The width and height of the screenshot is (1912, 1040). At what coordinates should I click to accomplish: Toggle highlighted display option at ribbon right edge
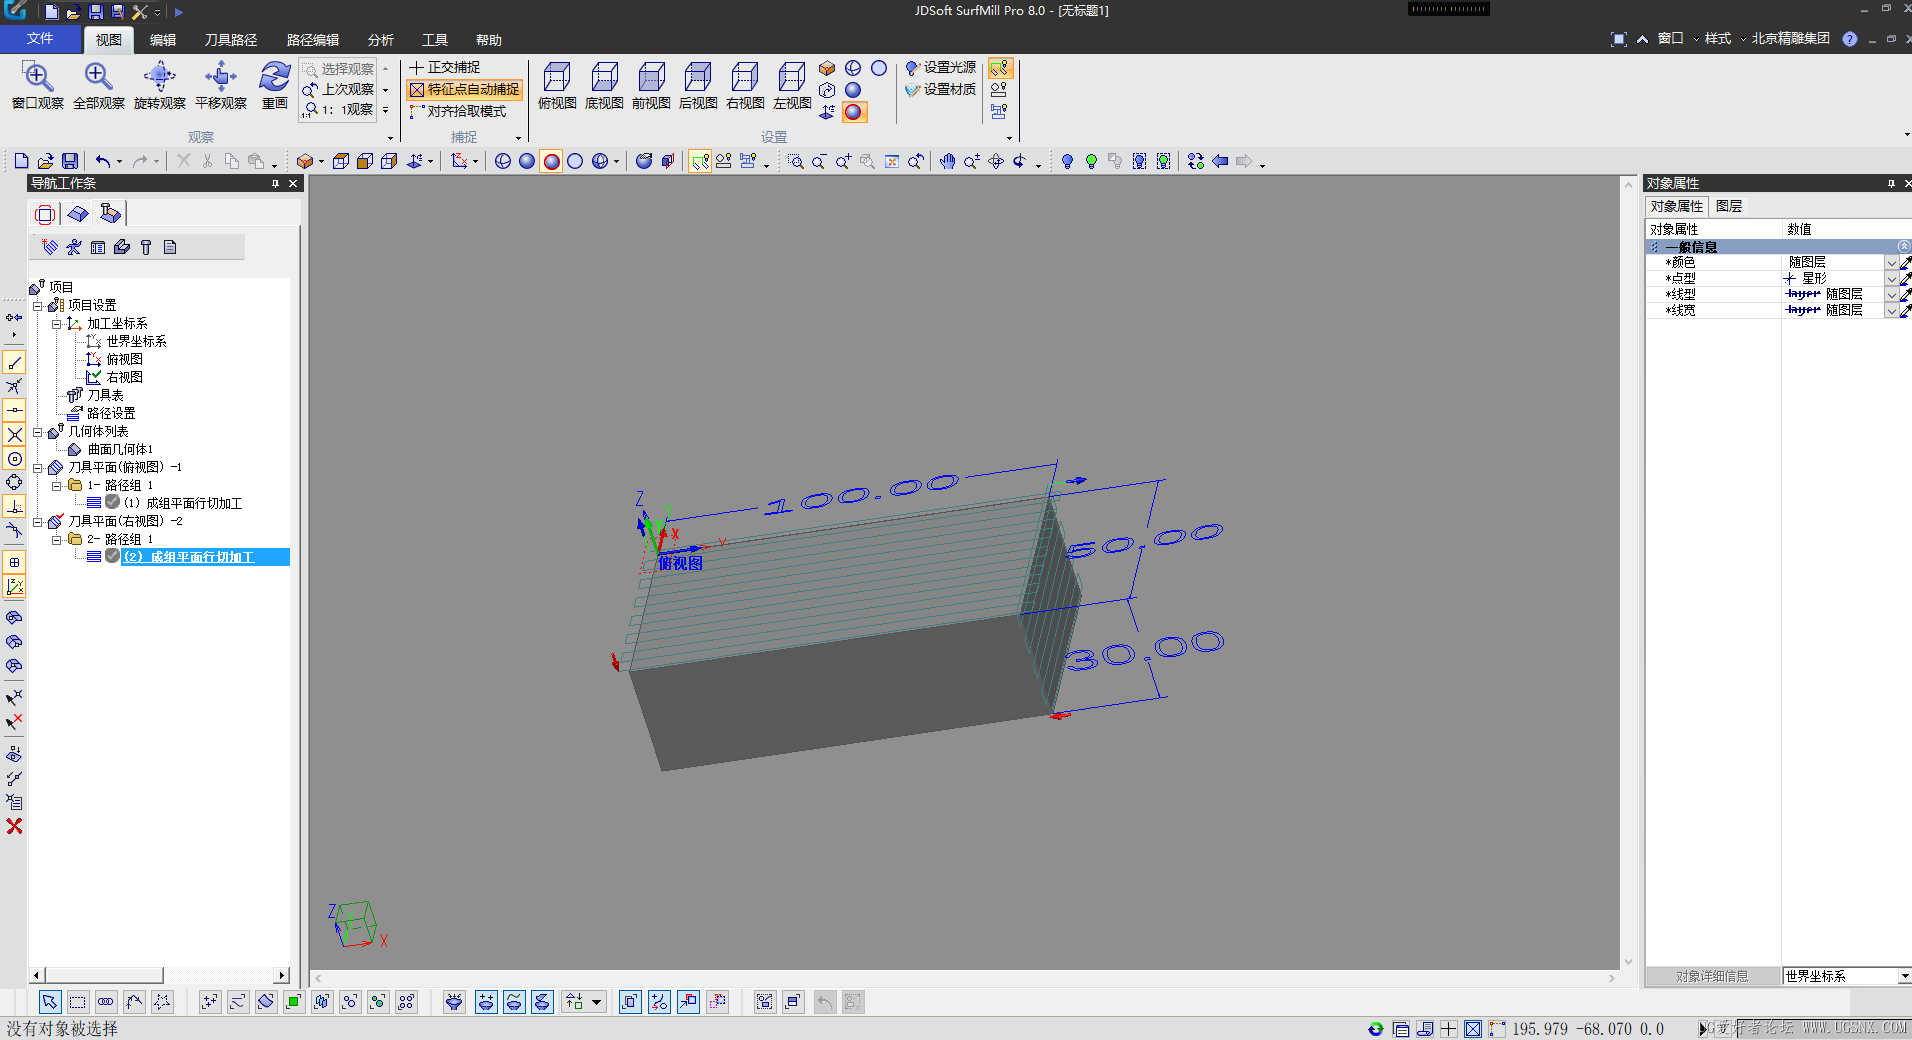(x=1000, y=68)
